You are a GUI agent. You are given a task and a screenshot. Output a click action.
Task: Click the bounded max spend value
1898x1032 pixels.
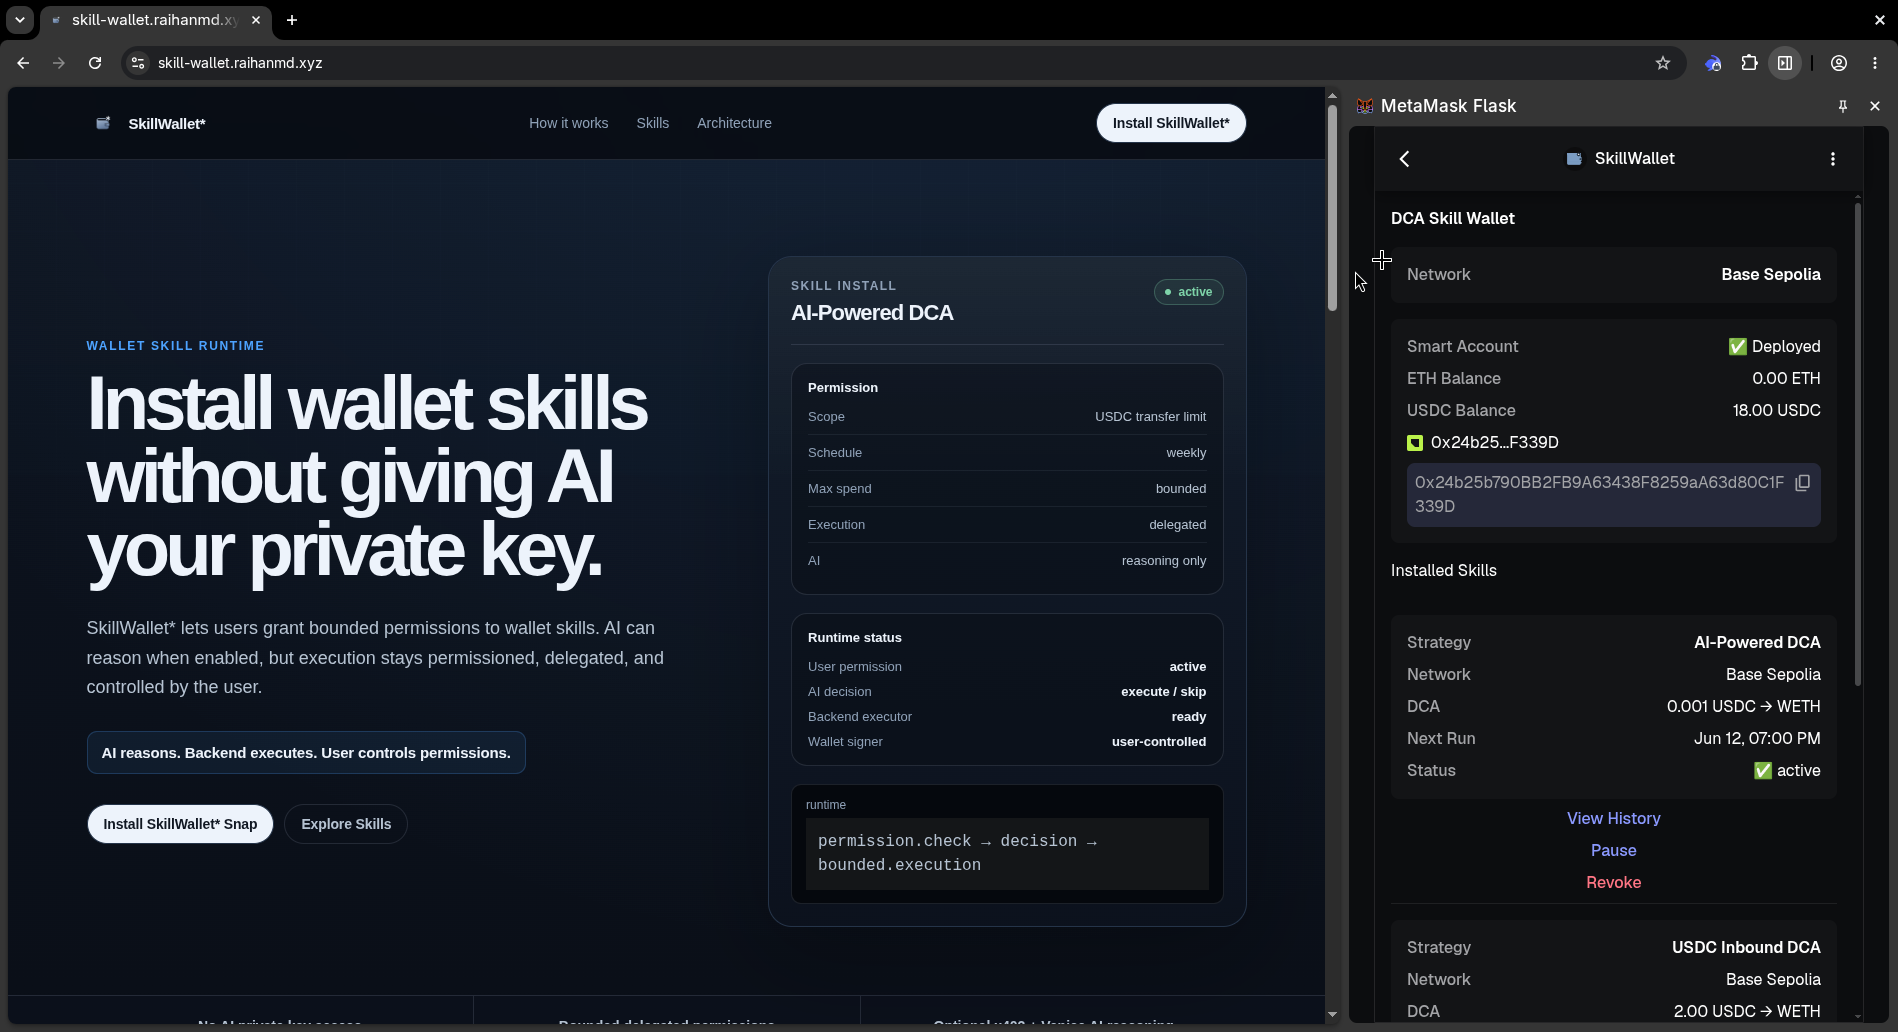[x=1180, y=489]
